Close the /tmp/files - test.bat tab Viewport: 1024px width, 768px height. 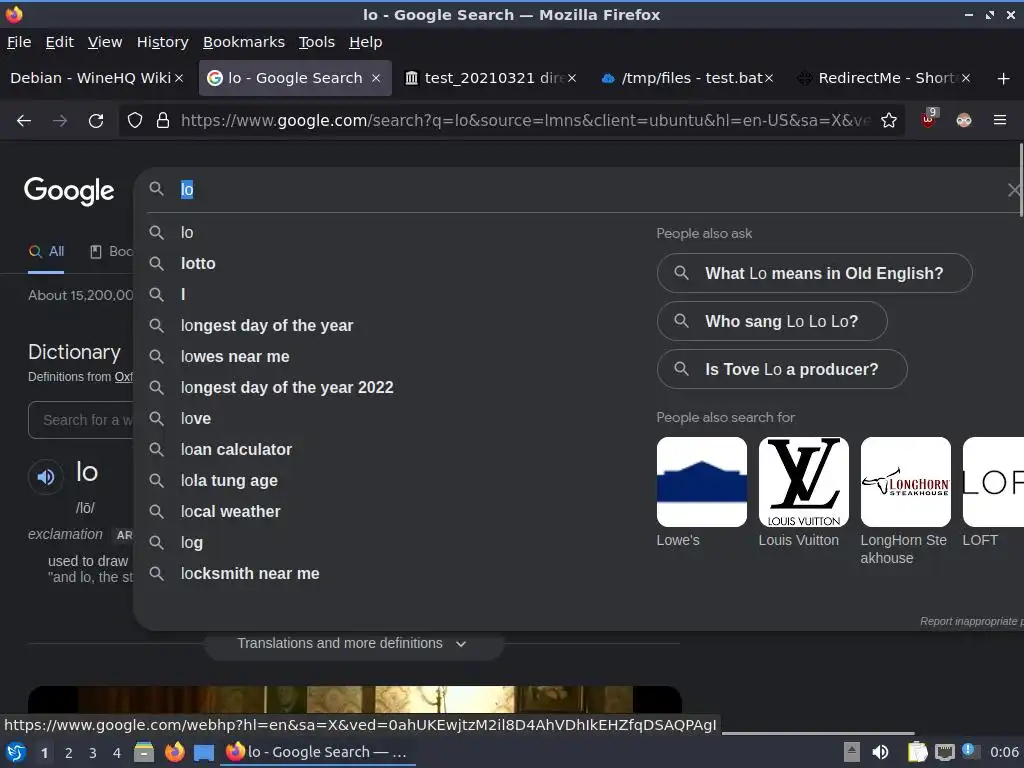click(769, 78)
